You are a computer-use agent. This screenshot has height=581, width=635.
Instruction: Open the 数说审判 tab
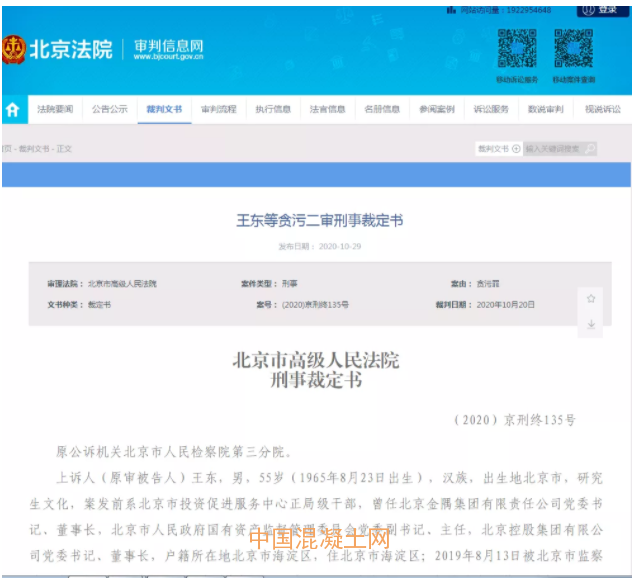click(x=546, y=109)
